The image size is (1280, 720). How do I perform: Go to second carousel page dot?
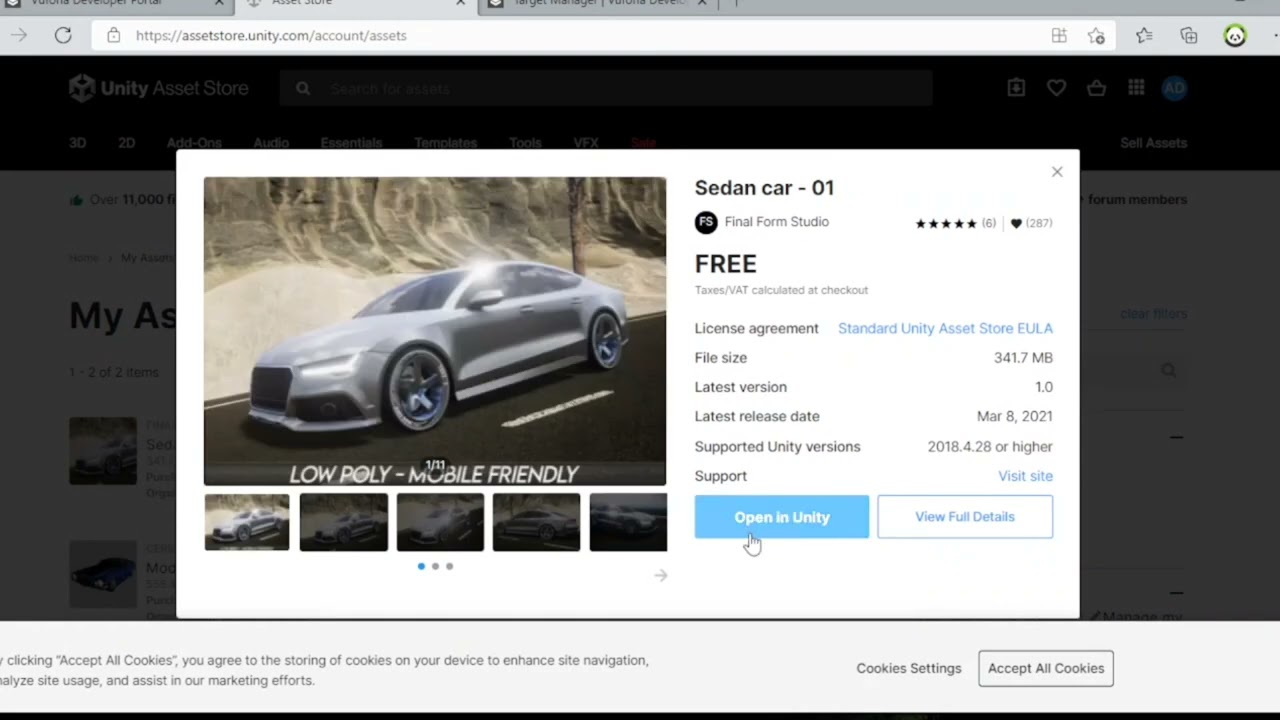[435, 566]
